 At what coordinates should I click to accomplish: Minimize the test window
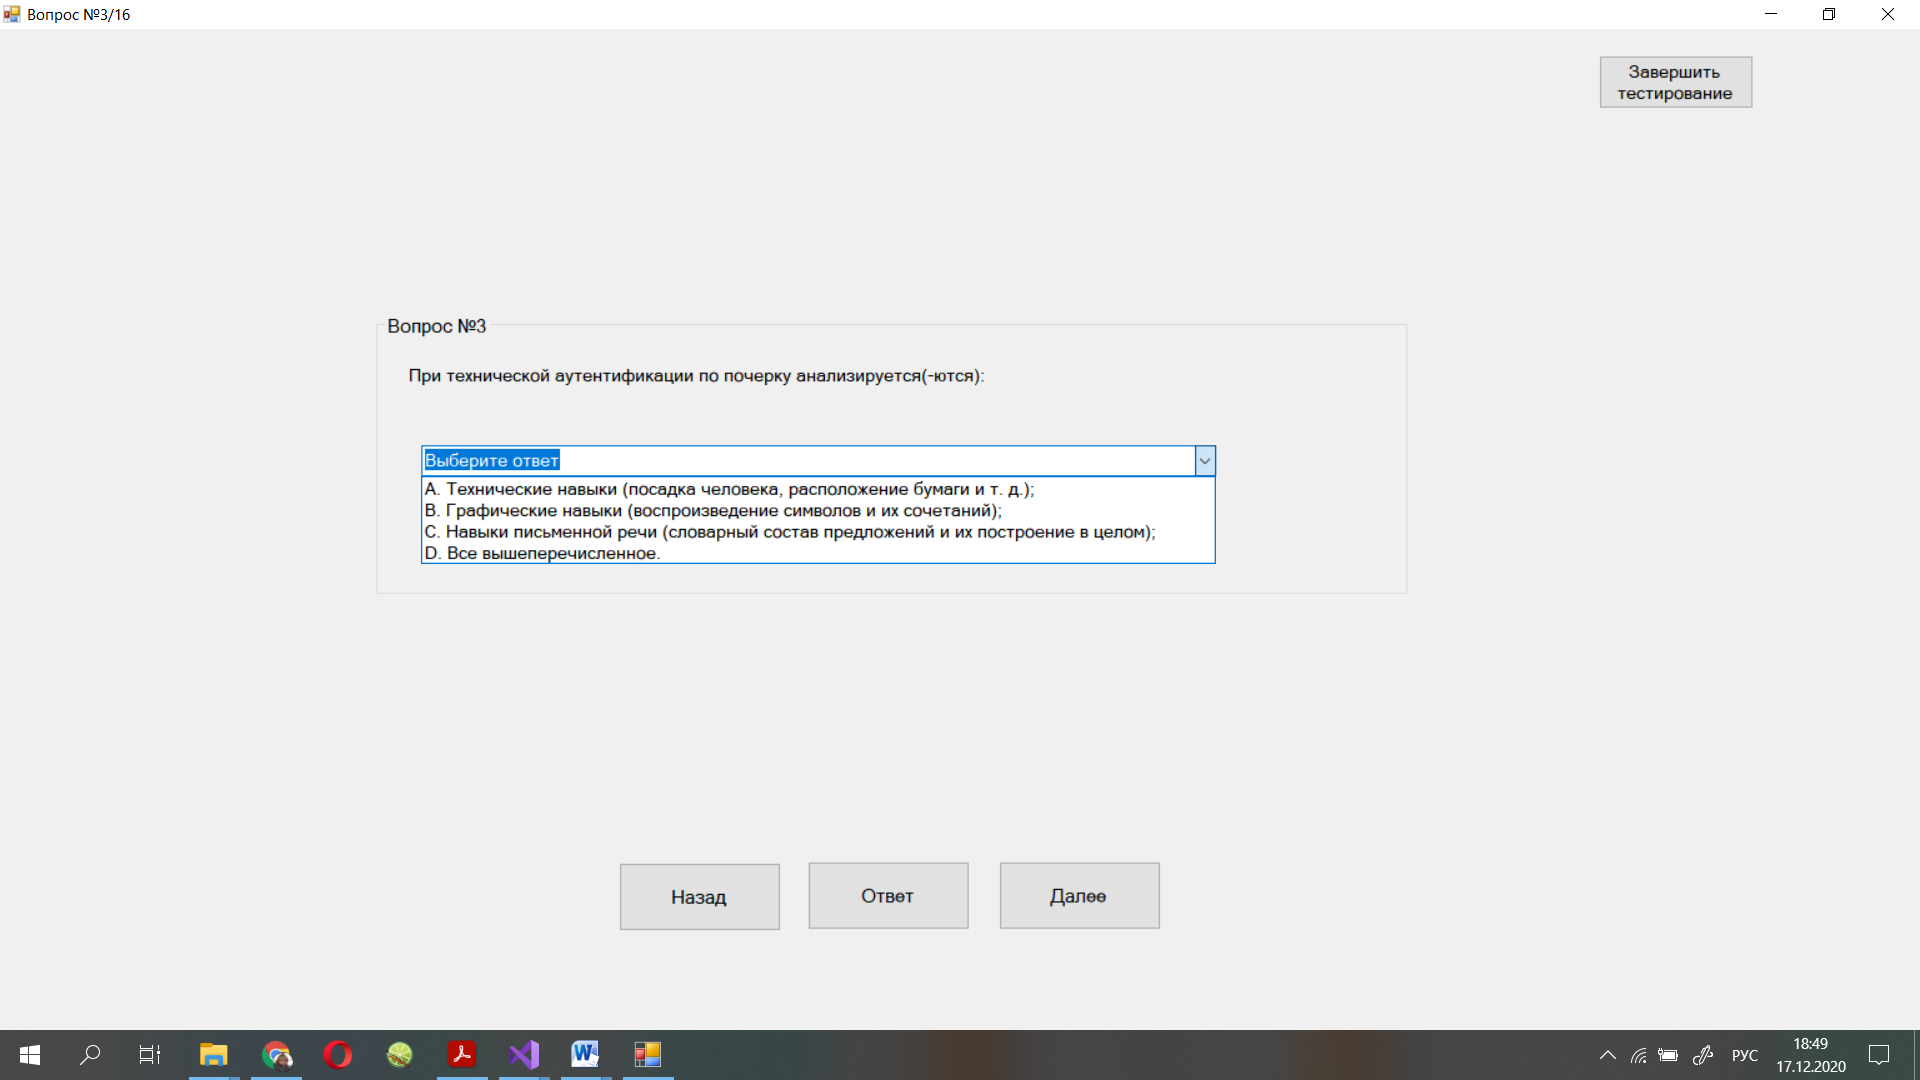tap(1771, 14)
